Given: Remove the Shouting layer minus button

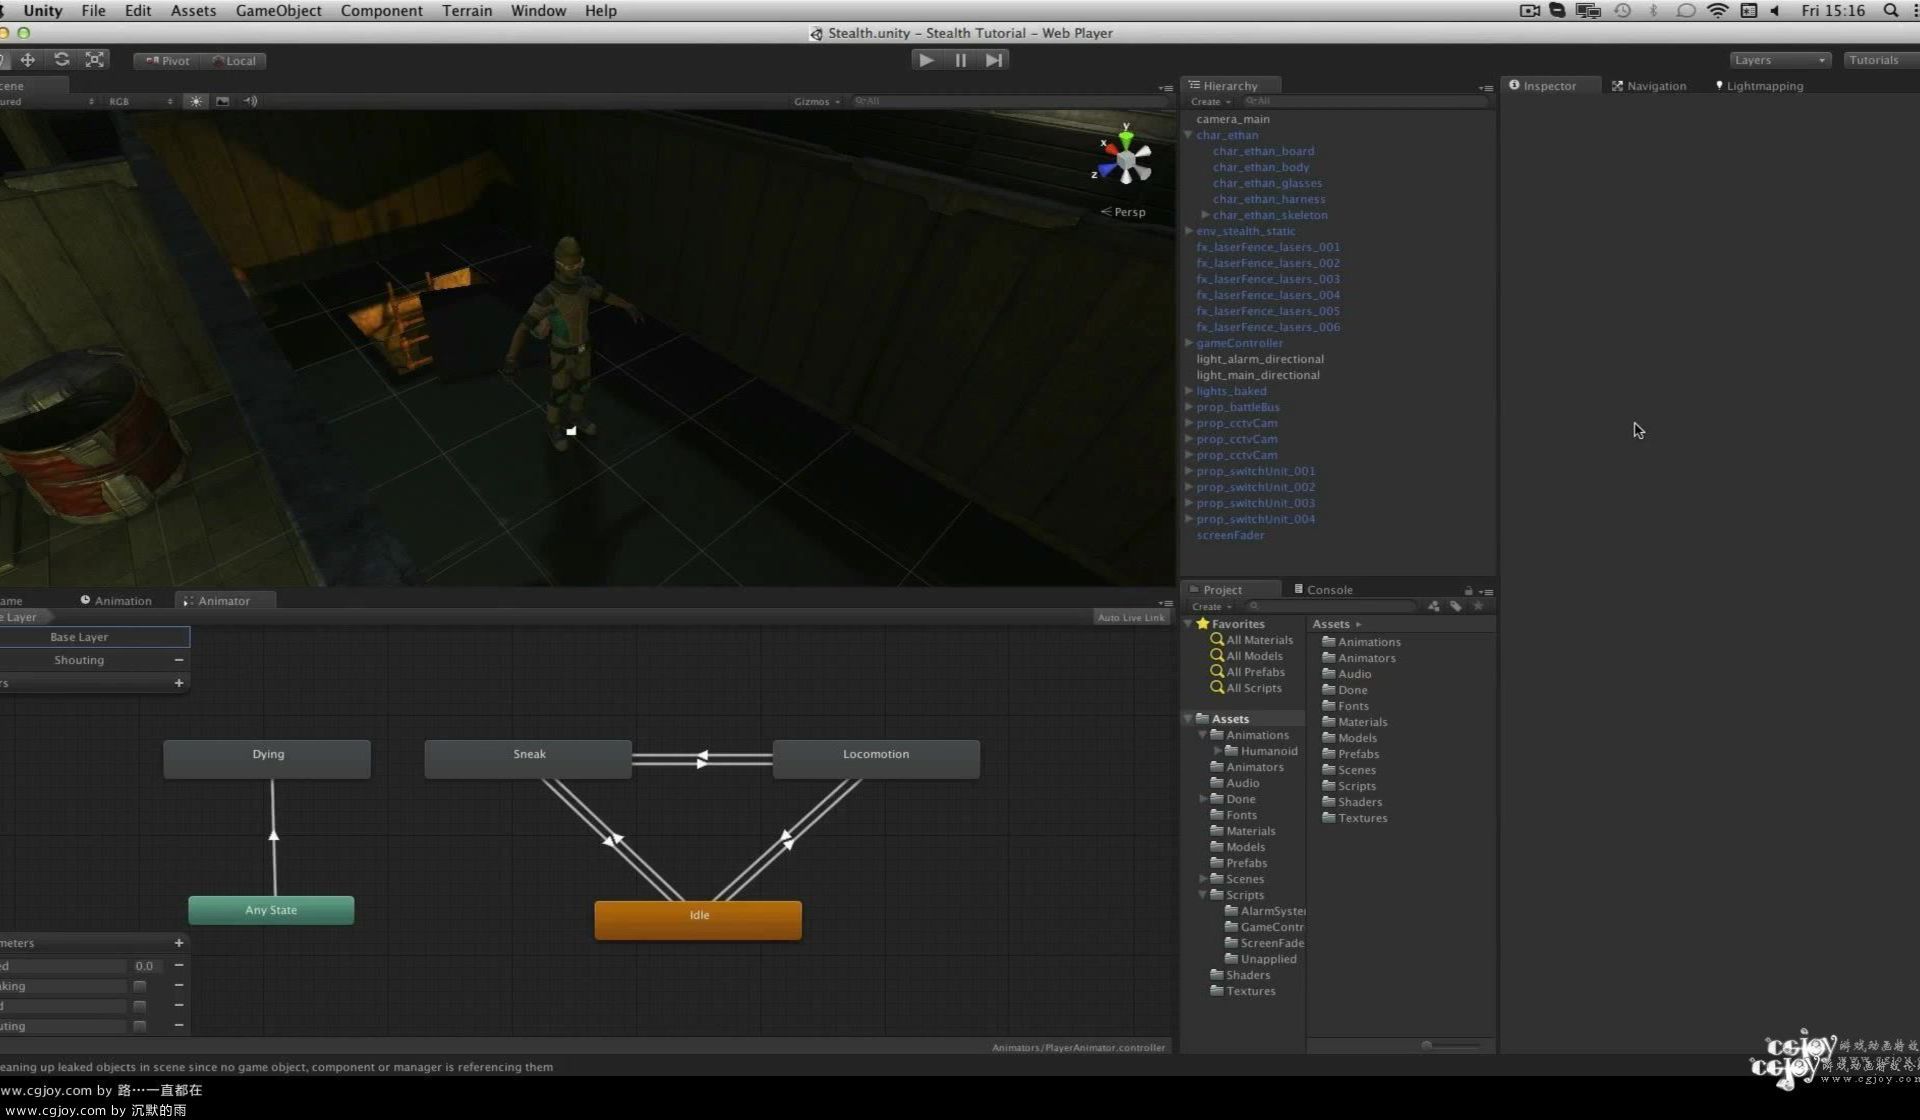Looking at the screenshot, I should (x=179, y=660).
